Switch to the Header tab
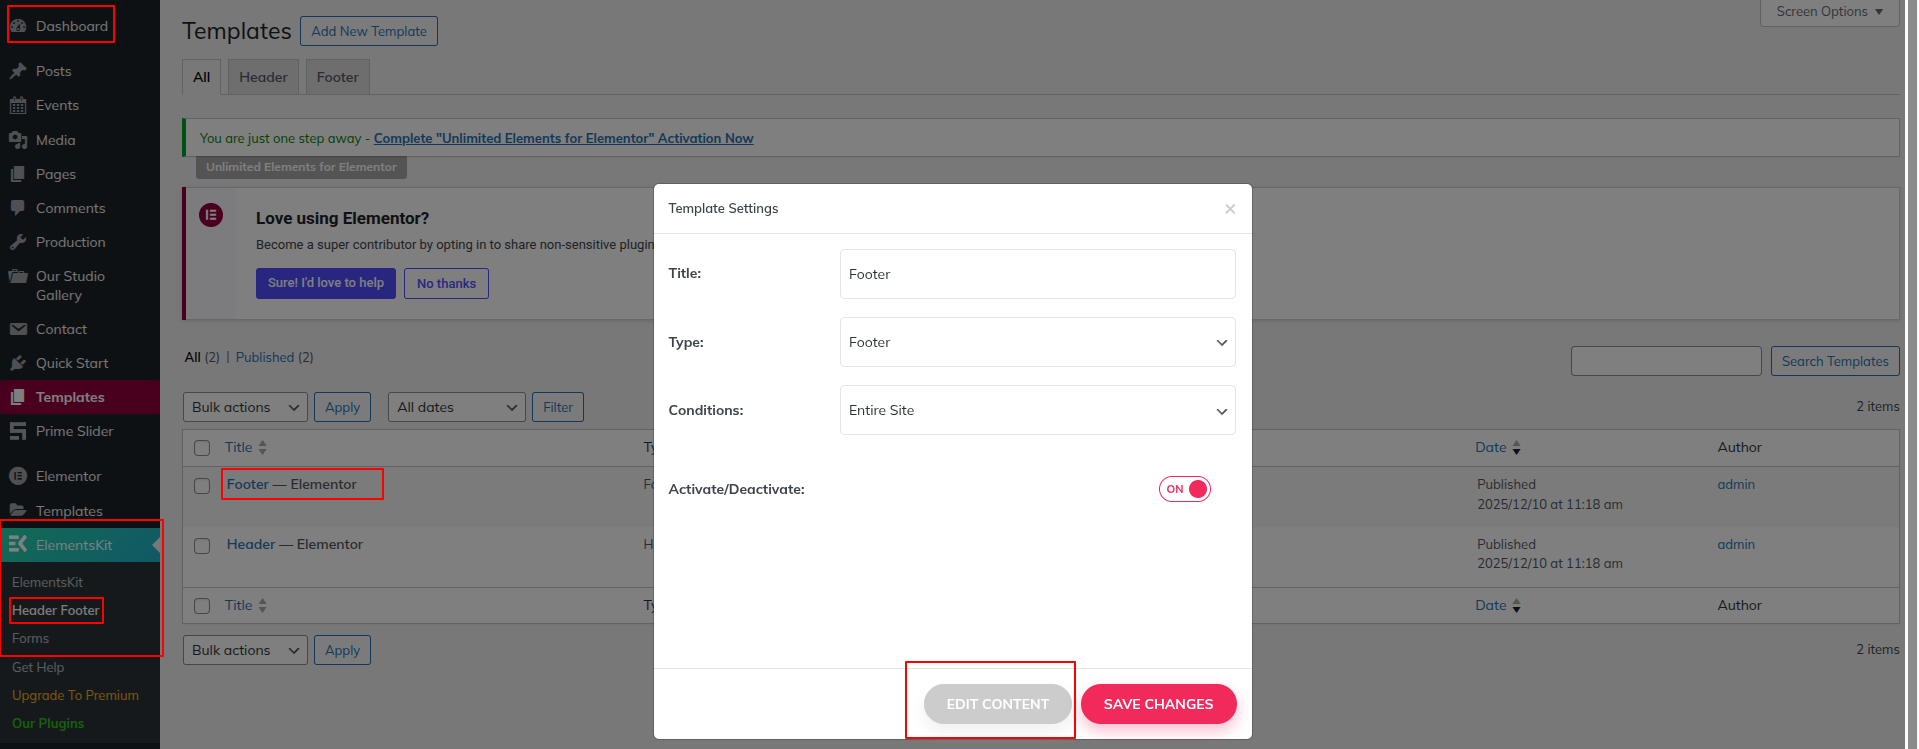The height and width of the screenshot is (749, 1919). 263,77
